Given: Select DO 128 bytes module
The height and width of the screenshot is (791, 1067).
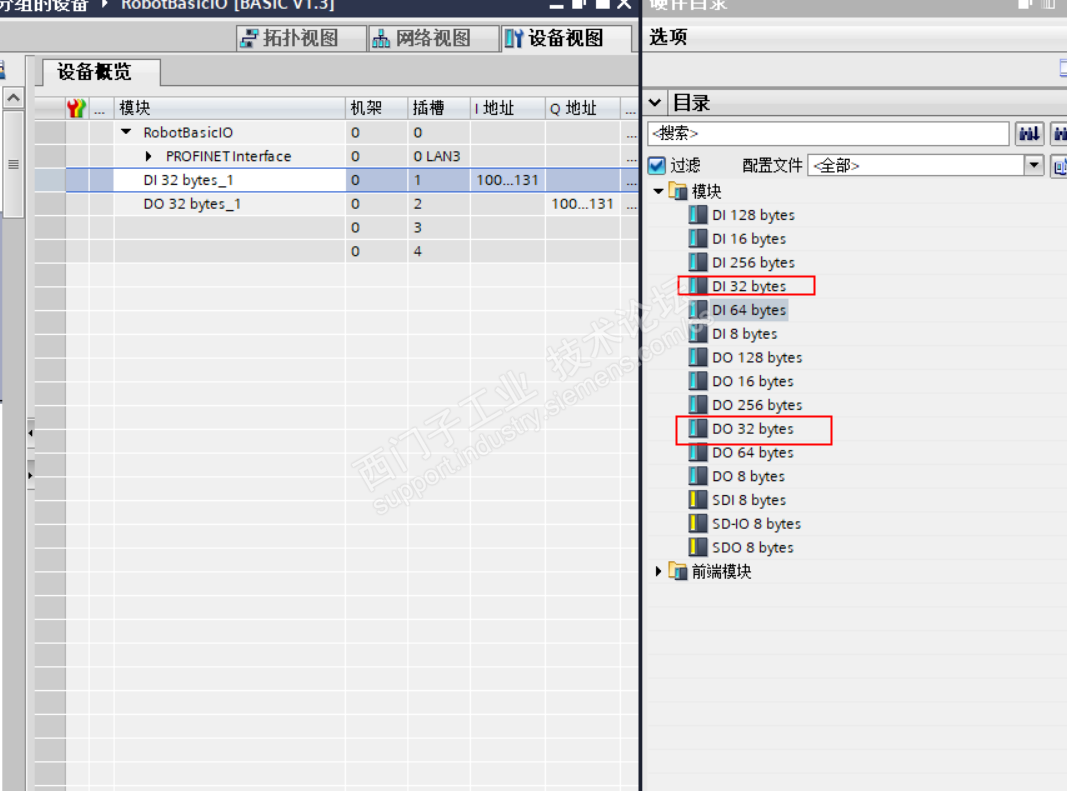Looking at the screenshot, I should 757,358.
